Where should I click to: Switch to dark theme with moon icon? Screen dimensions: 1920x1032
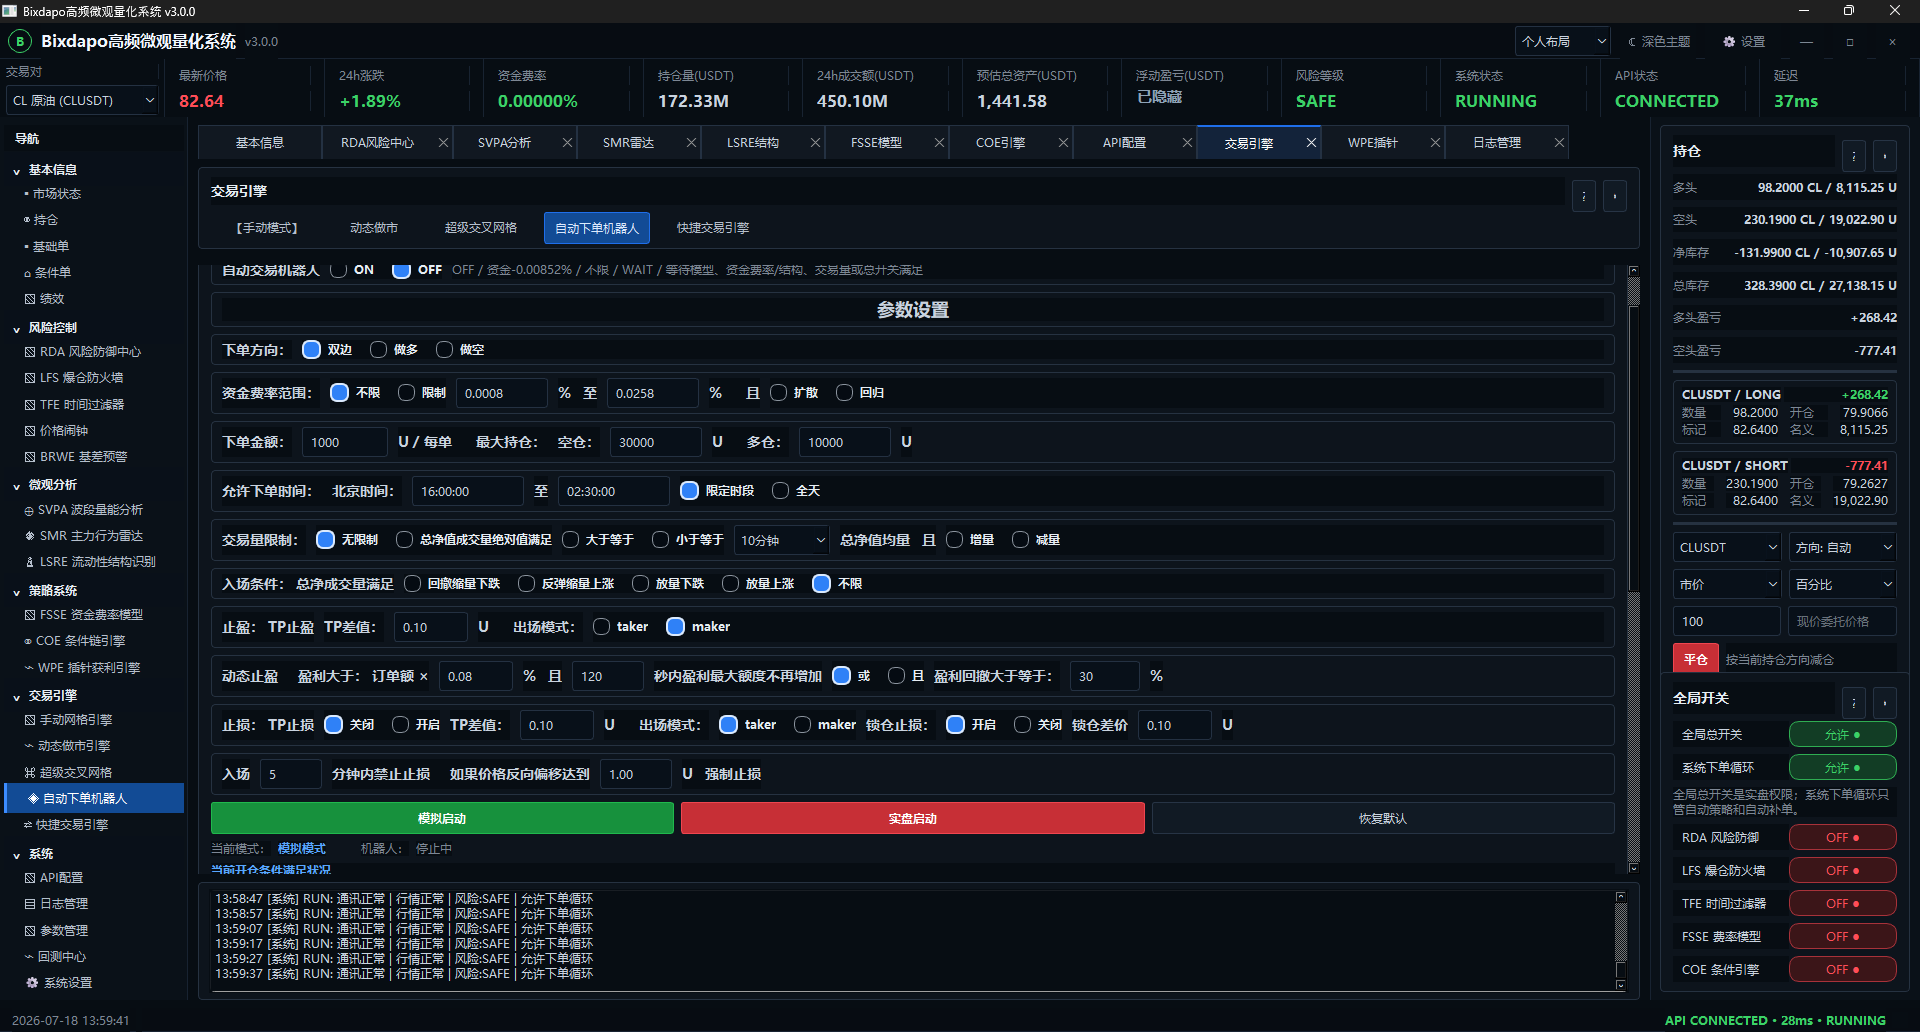click(x=1632, y=42)
